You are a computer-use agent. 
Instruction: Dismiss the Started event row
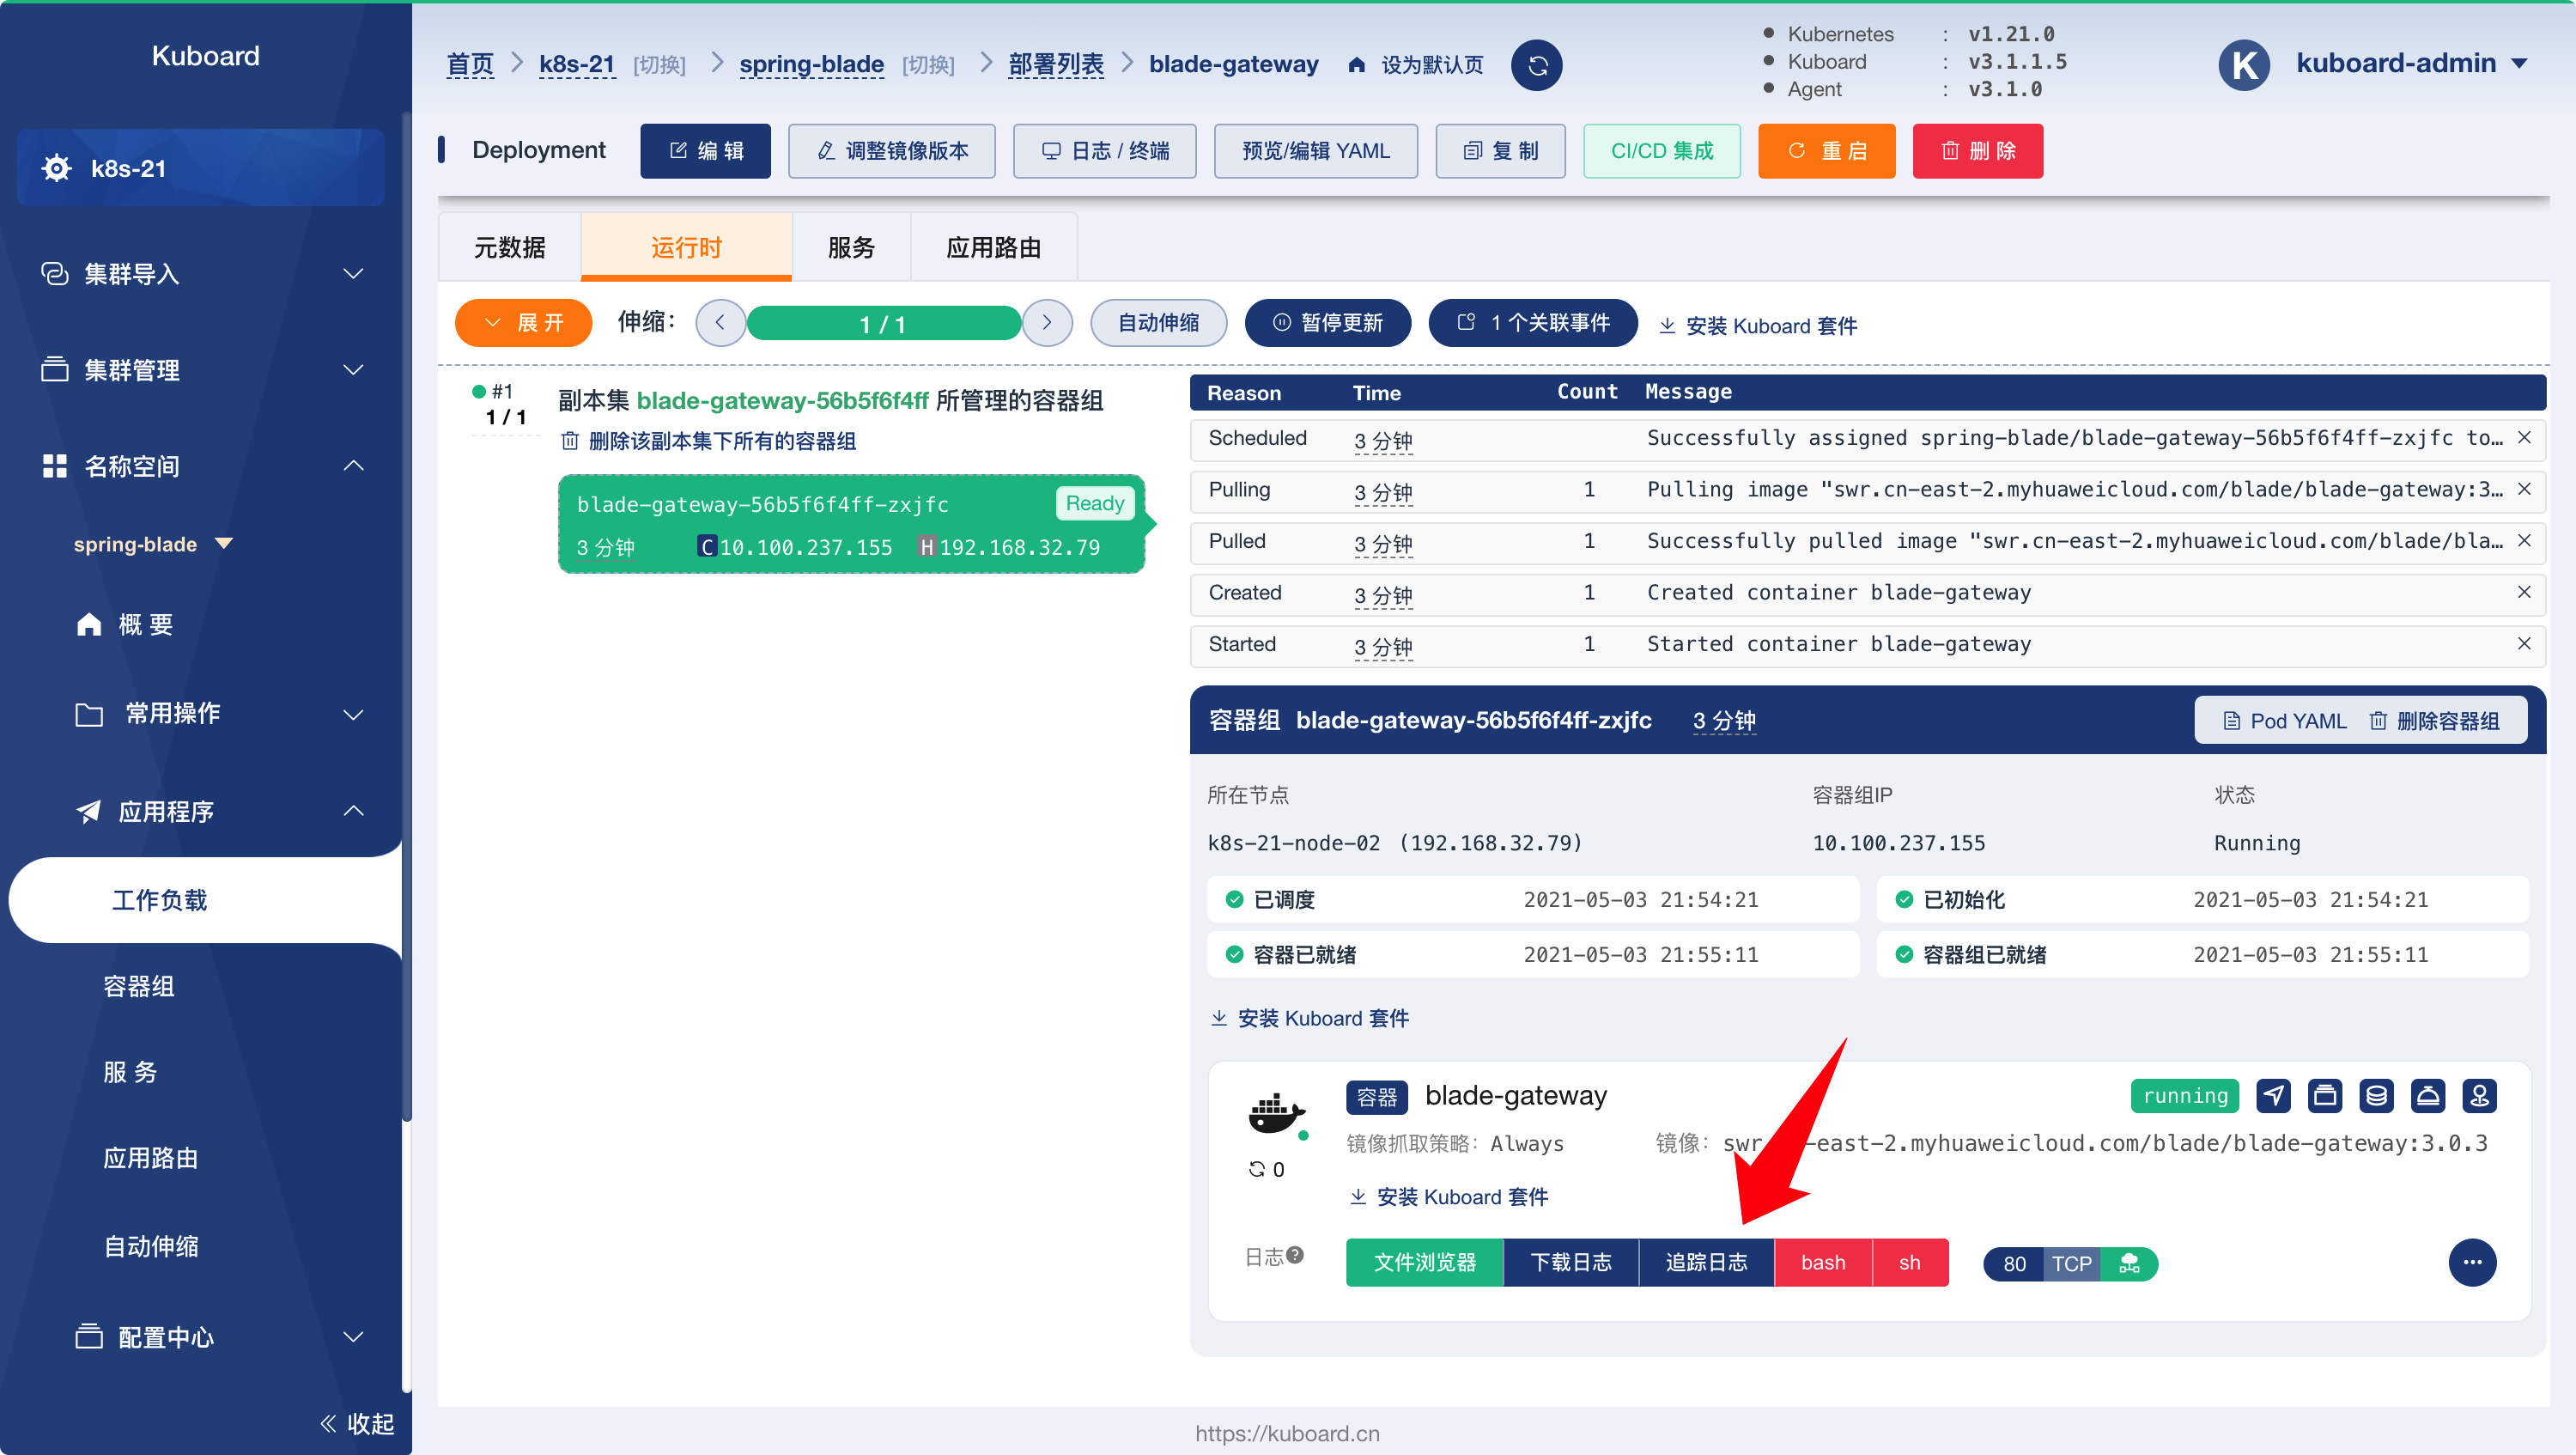2524,644
